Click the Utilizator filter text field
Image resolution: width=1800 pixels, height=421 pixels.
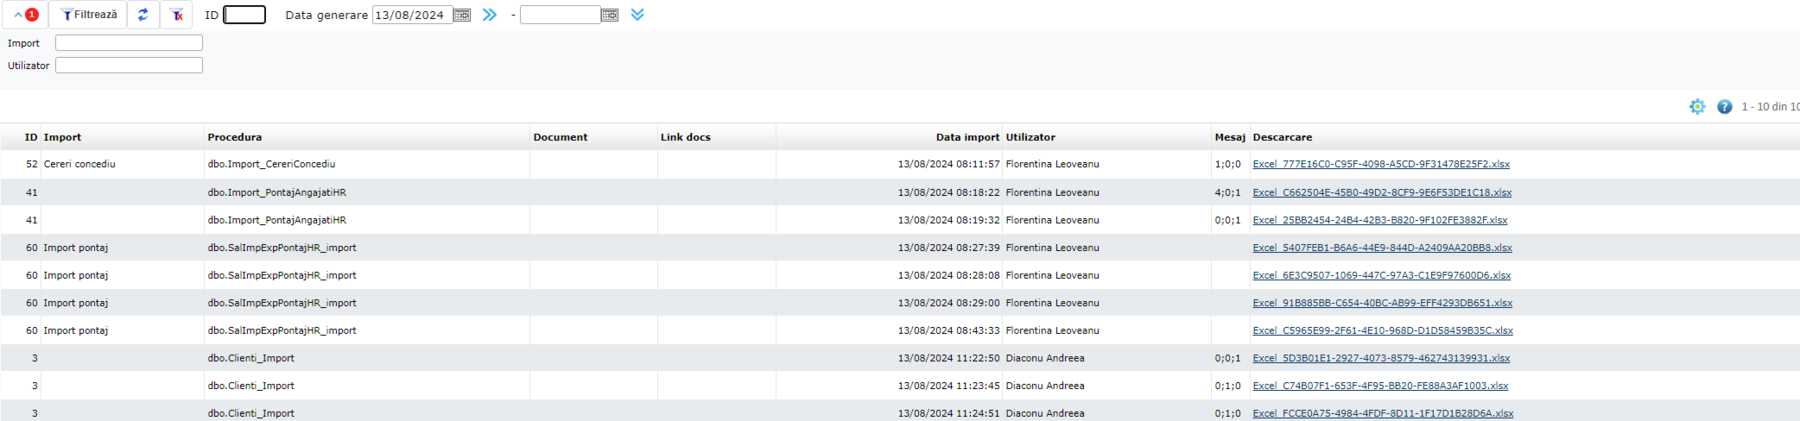pos(129,65)
